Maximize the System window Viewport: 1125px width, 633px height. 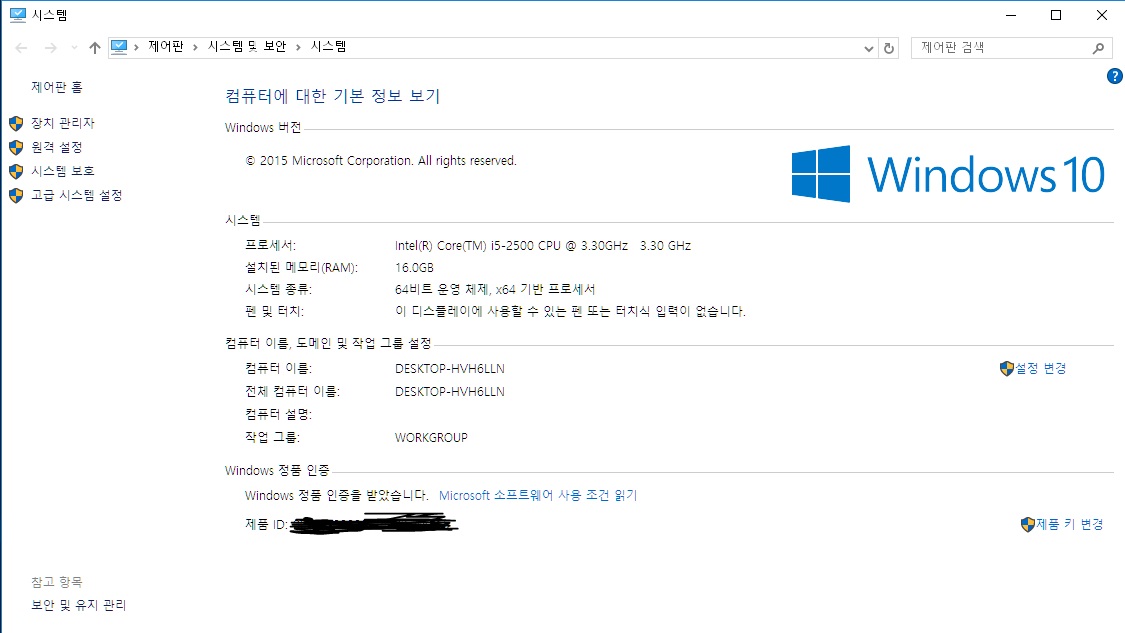pyautogui.click(x=1056, y=15)
